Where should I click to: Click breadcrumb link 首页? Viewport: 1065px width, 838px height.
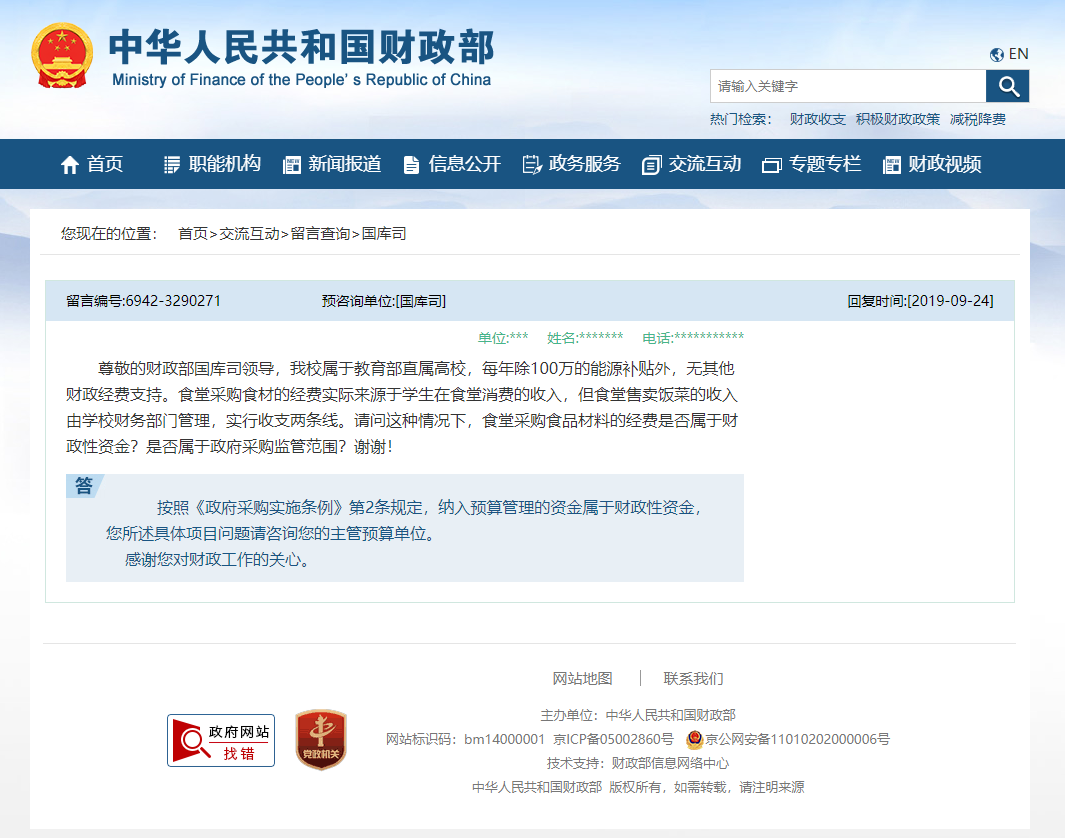(193, 234)
